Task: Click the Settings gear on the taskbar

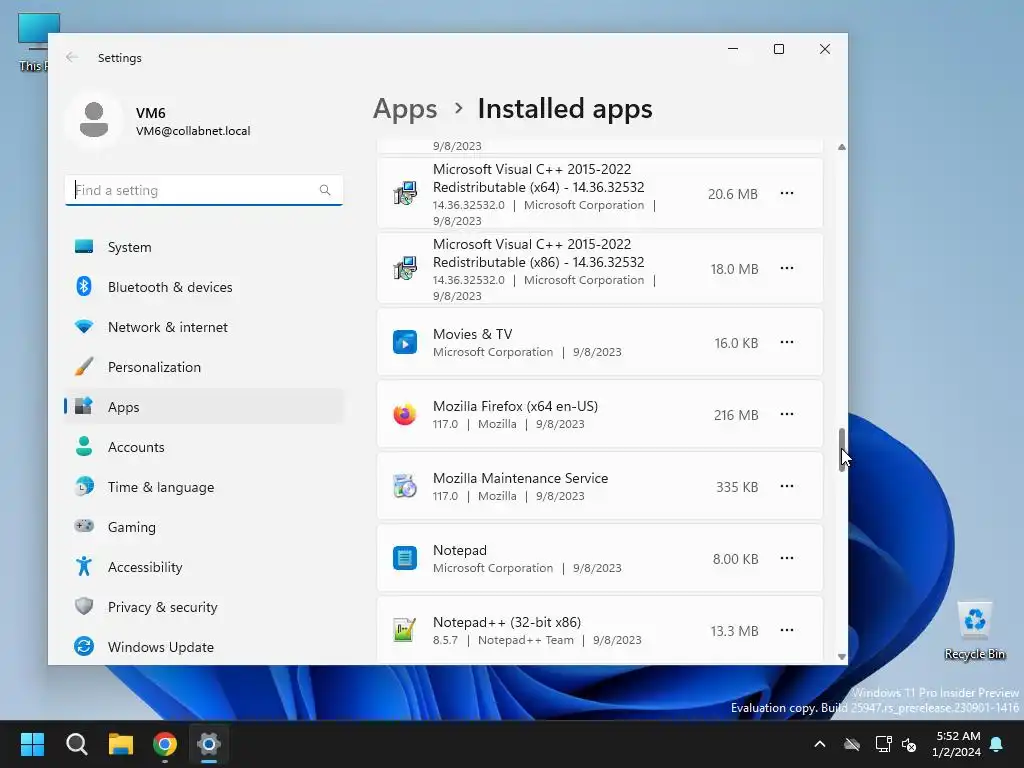Action: pos(209,744)
